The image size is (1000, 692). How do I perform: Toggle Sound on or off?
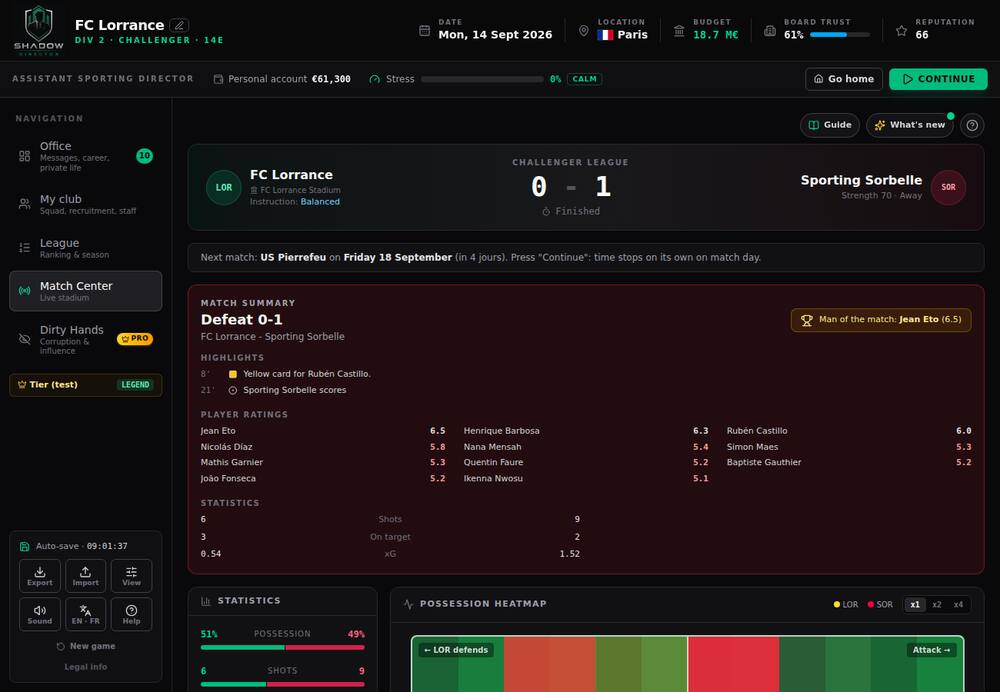pyautogui.click(x=40, y=614)
